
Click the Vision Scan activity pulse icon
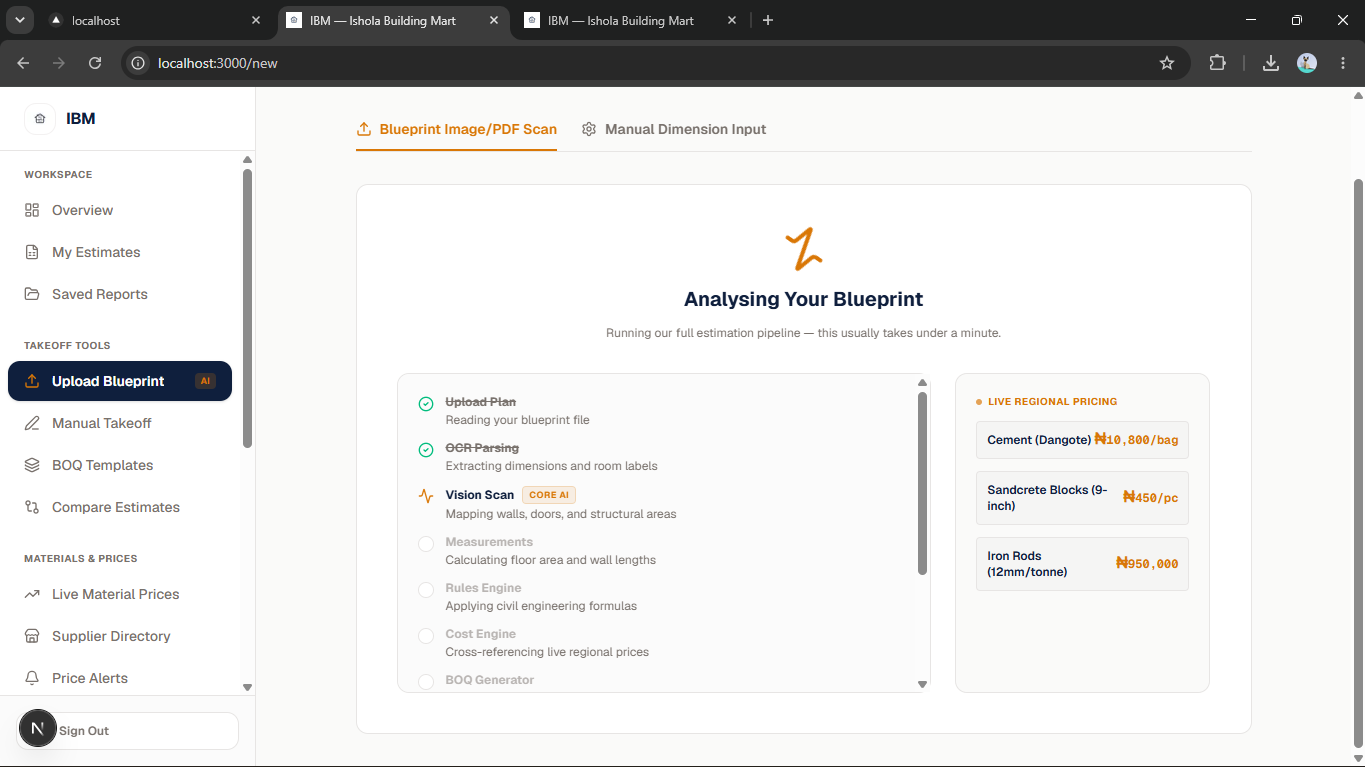pyautogui.click(x=426, y=496)
